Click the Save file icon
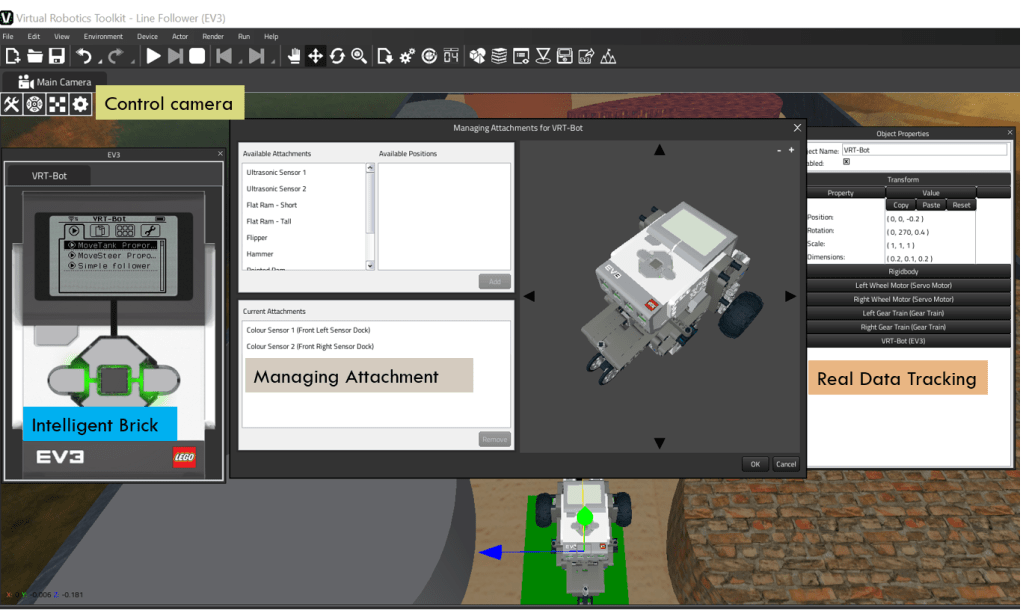 pyautogui.click(x=57, y=57)
